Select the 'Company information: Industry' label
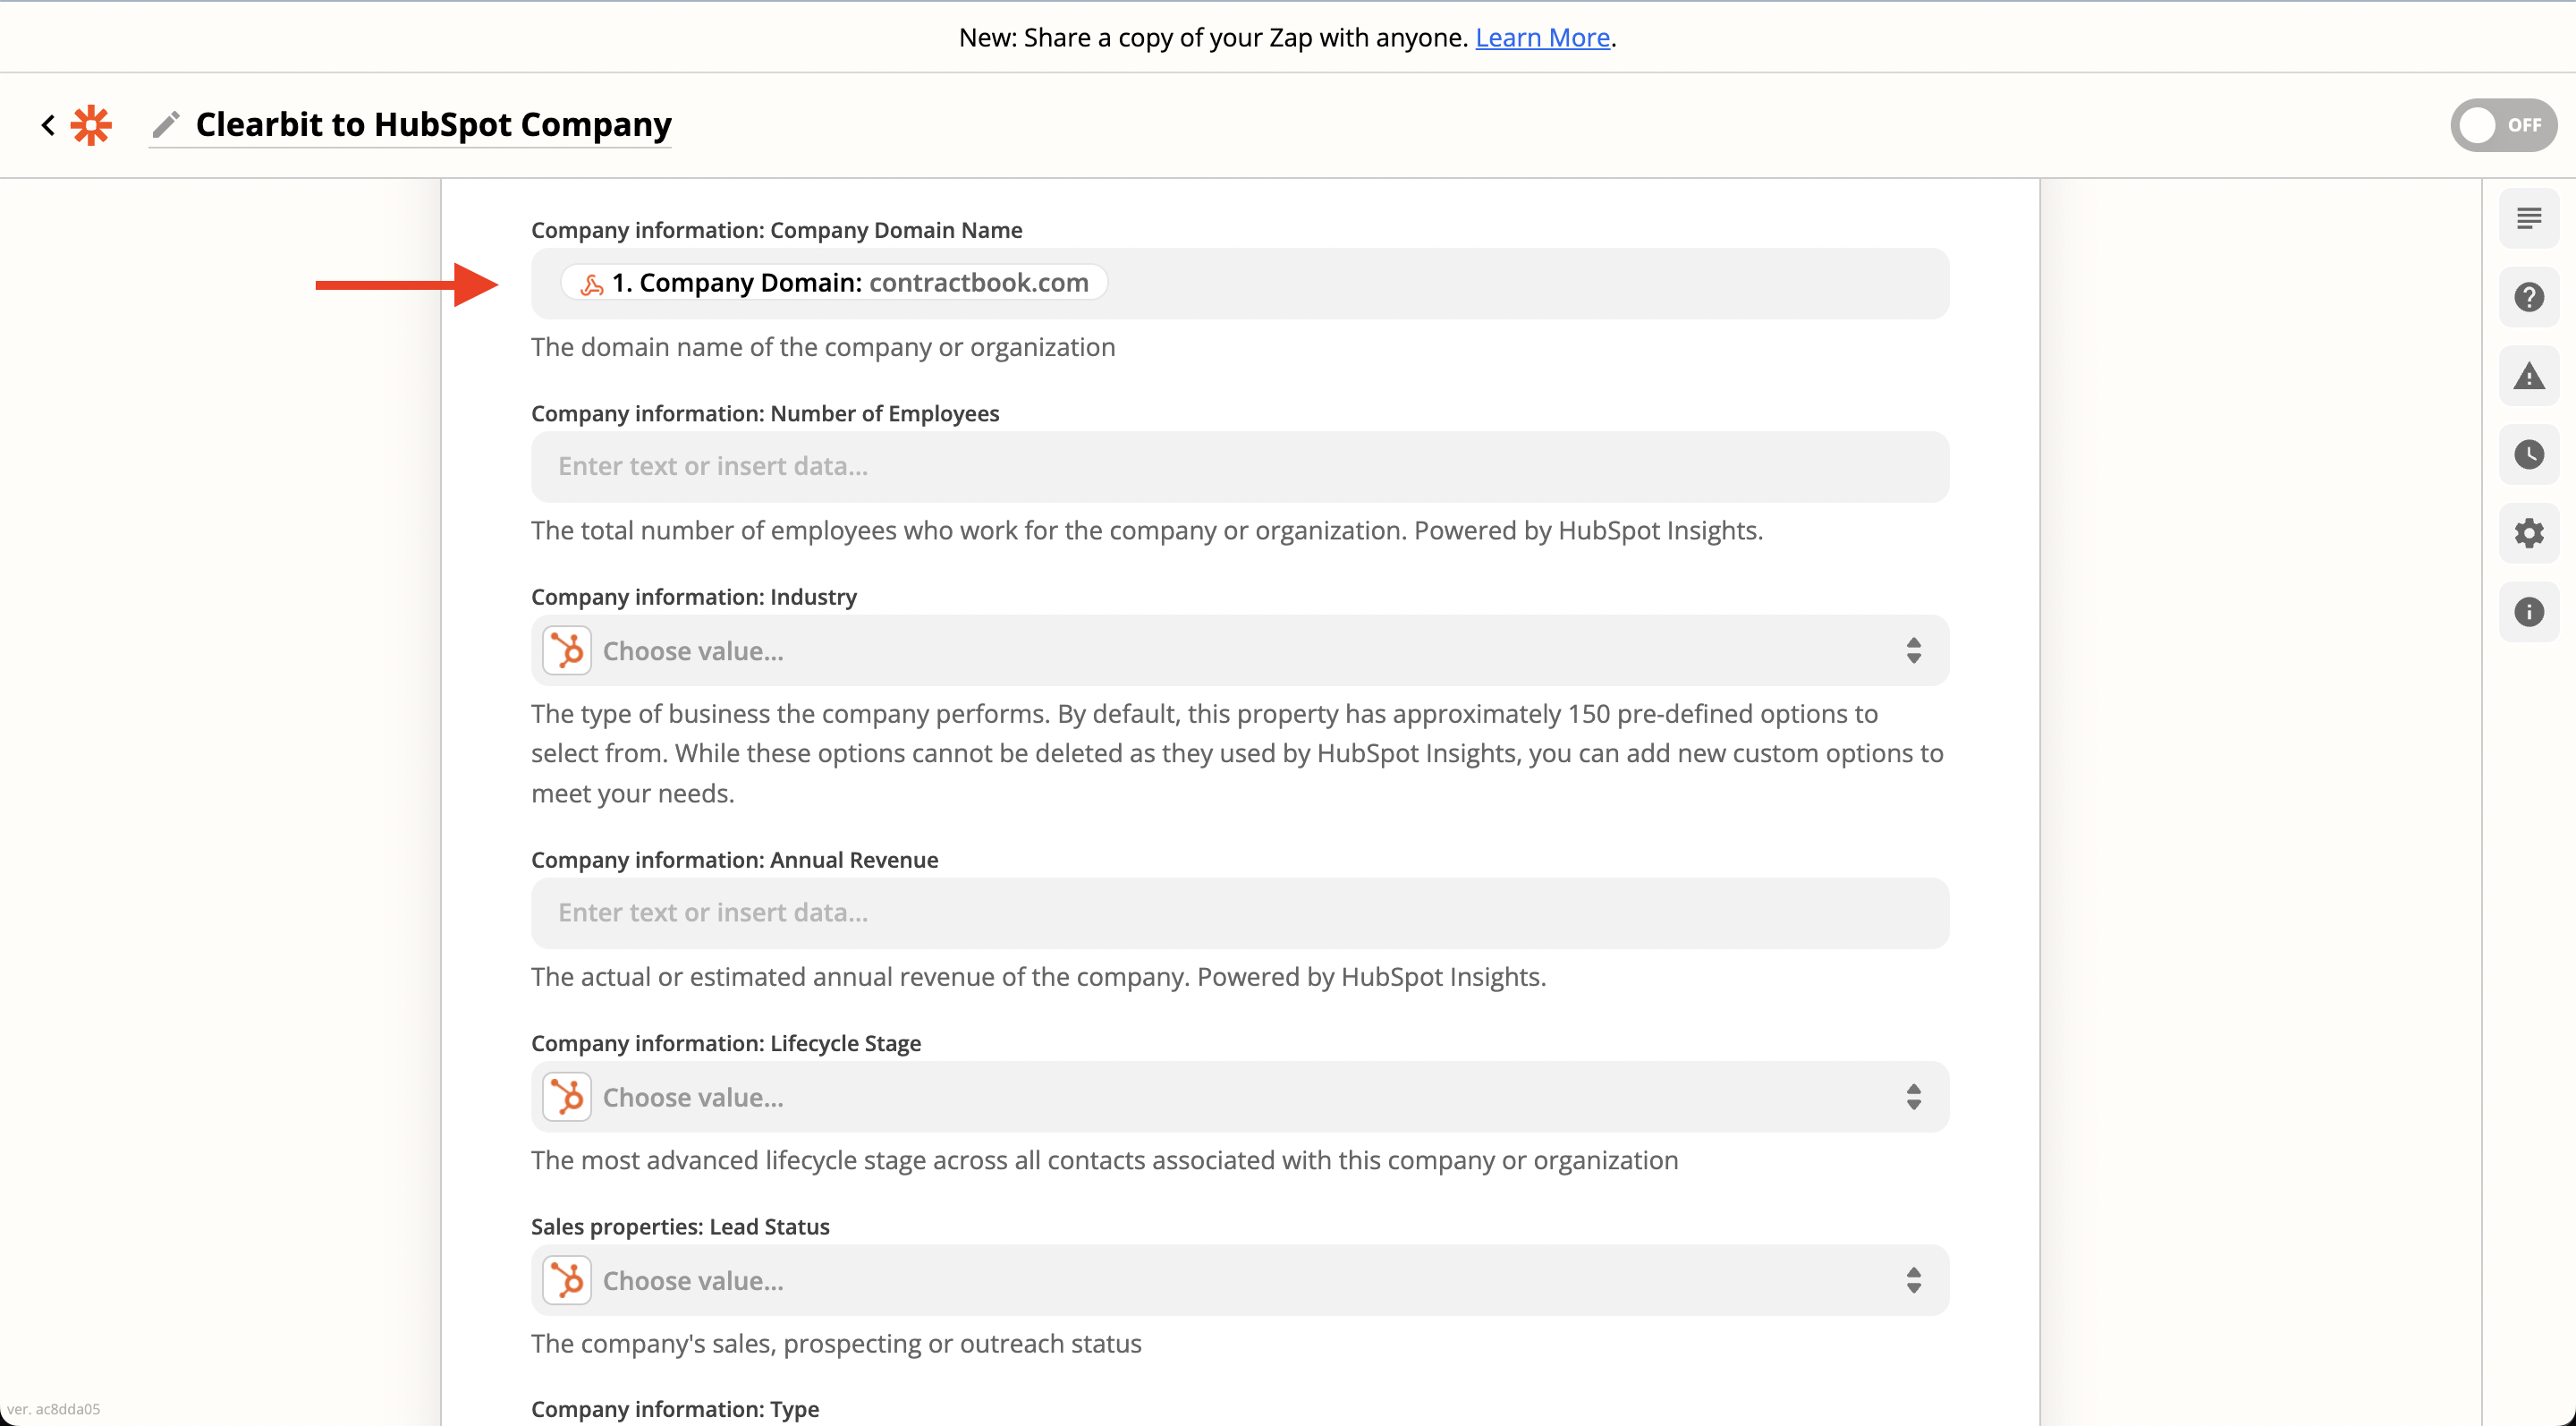Image resolution: width=2576 pixels, height=1426 pixels. 694,597
